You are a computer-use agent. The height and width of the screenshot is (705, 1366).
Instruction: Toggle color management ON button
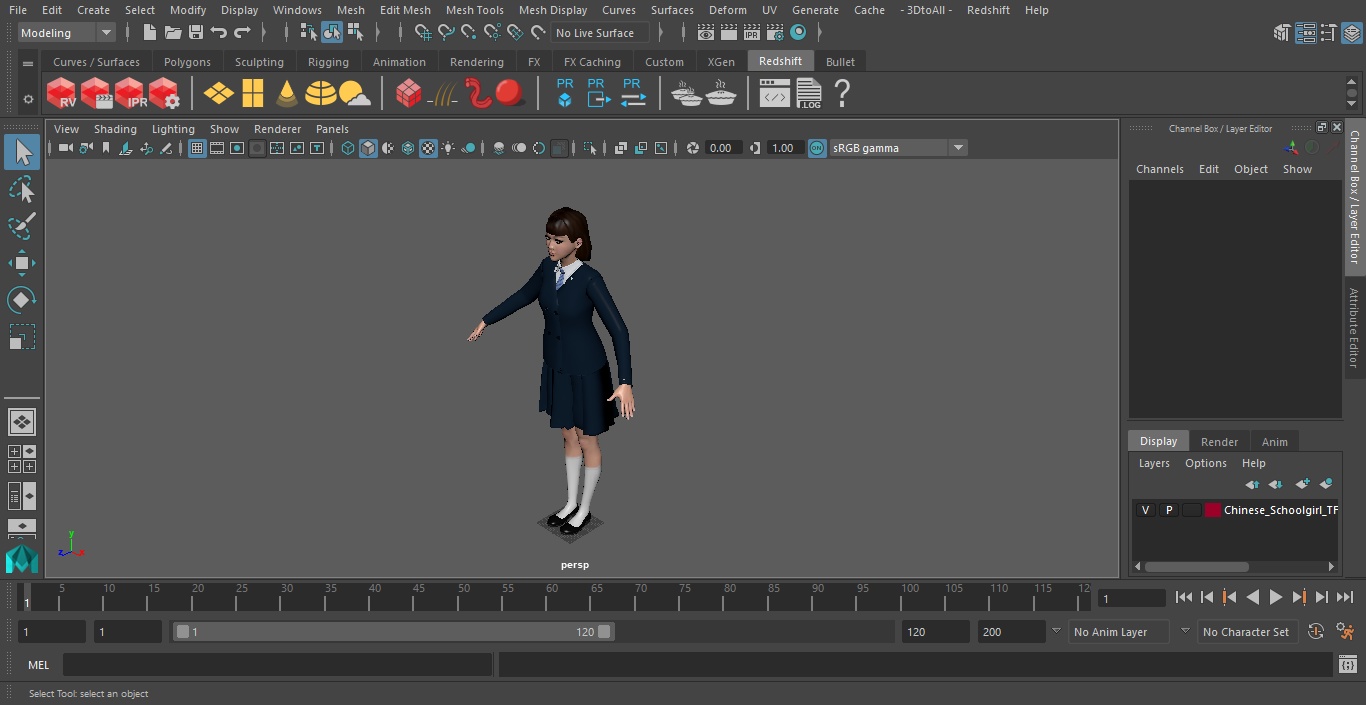[817, 148]
